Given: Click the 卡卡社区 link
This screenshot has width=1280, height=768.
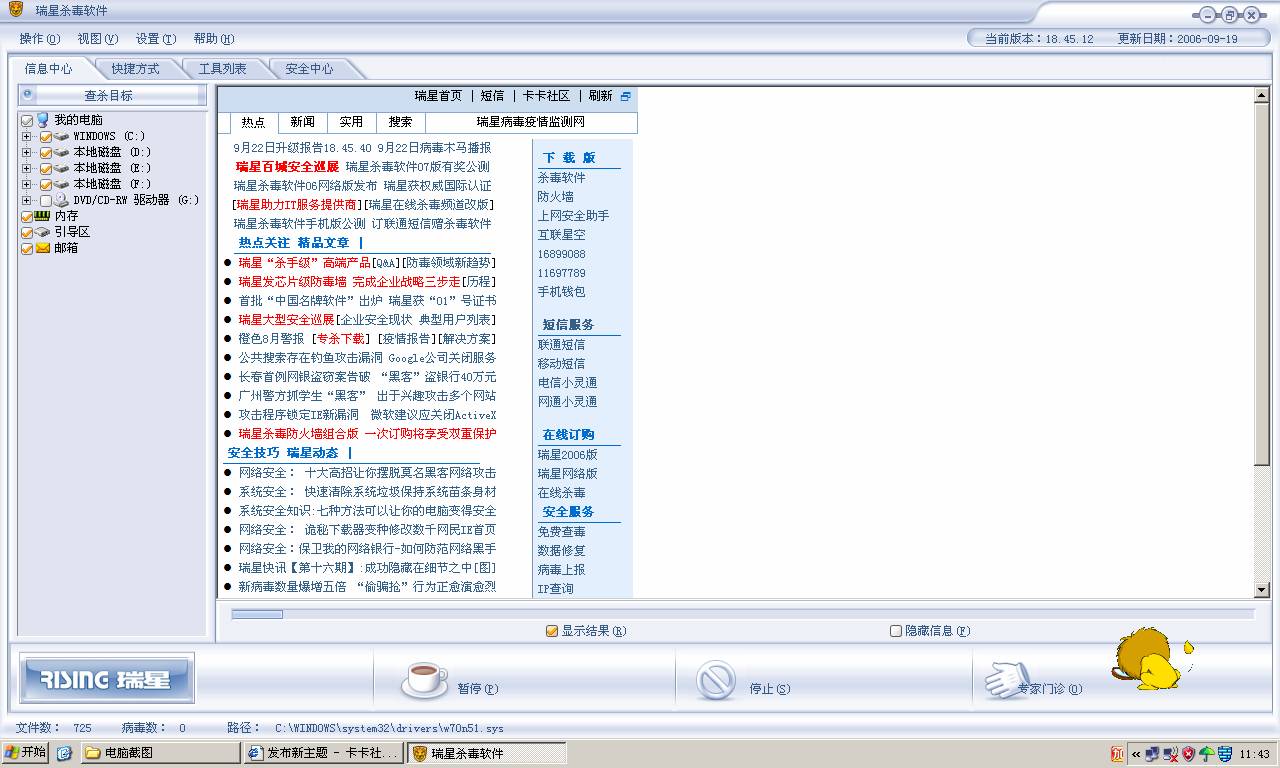Looking at the screenshot, I should (x=546, y=96).
